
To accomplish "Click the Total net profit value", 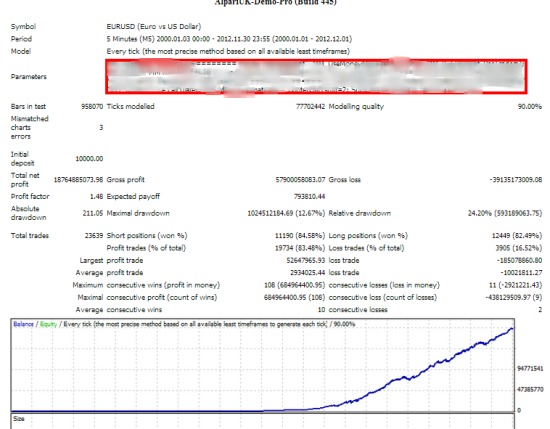I will tap(78, 180).
